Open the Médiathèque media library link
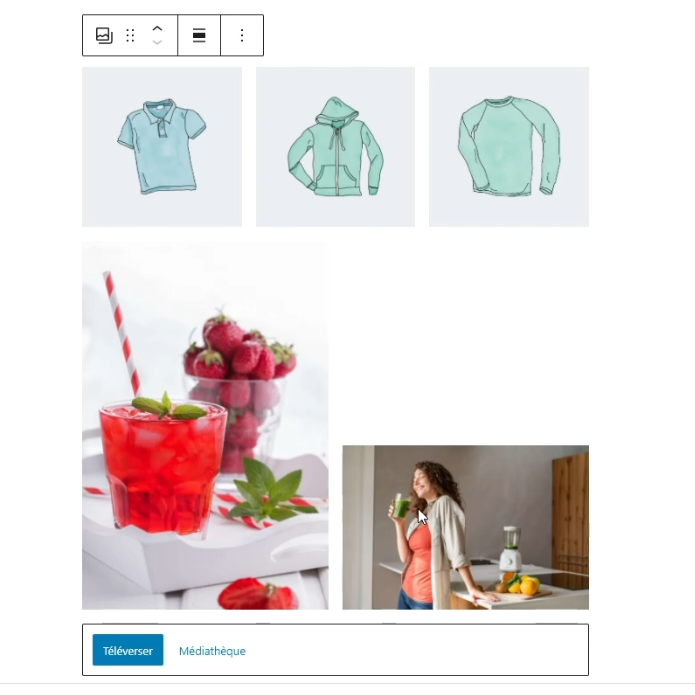Viewport: 695px width, 695px height. 212,651
